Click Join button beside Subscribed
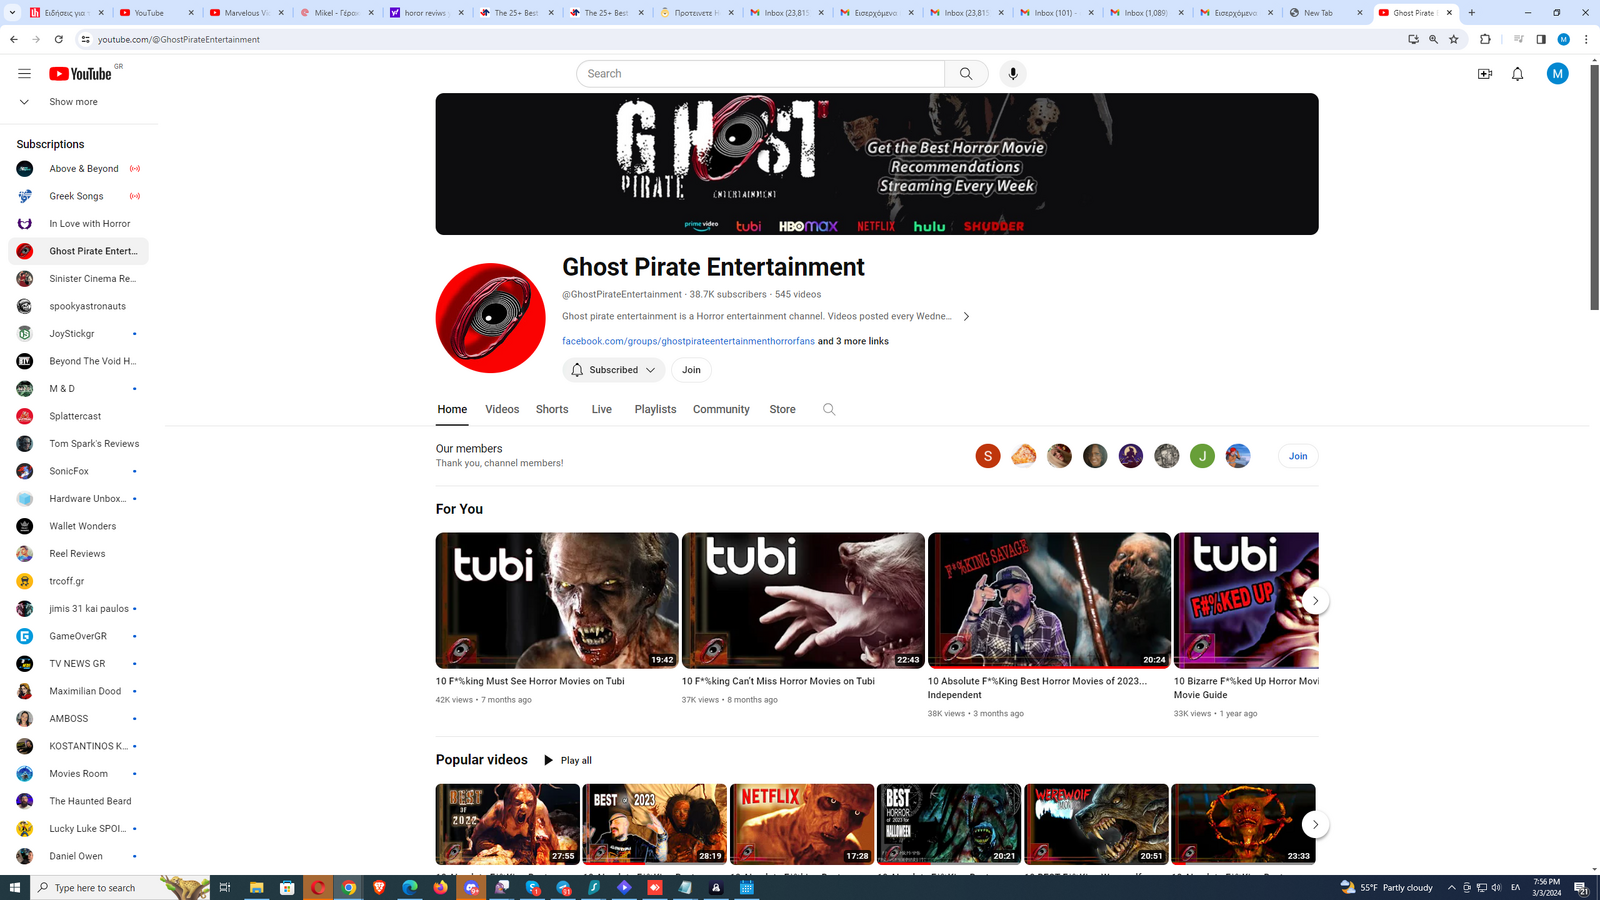This screenshot has width=1600, height=900. click(x=691, y=370)
